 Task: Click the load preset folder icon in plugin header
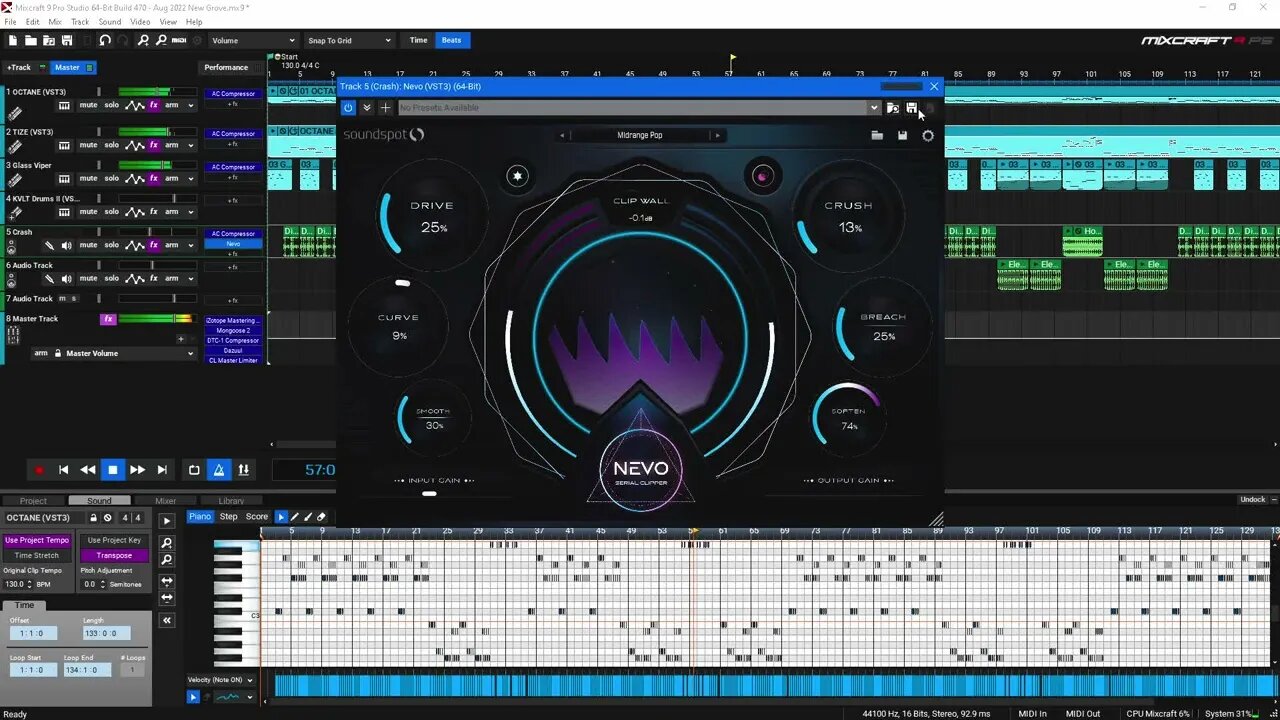[x=893, y=108]
